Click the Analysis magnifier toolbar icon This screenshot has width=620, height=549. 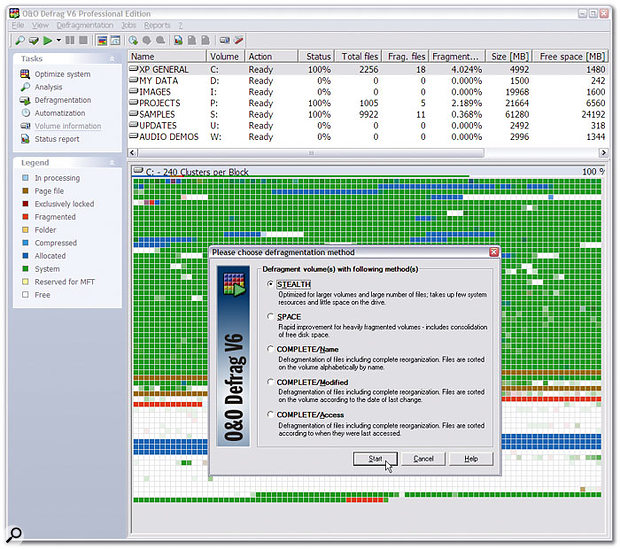point(19,40)
